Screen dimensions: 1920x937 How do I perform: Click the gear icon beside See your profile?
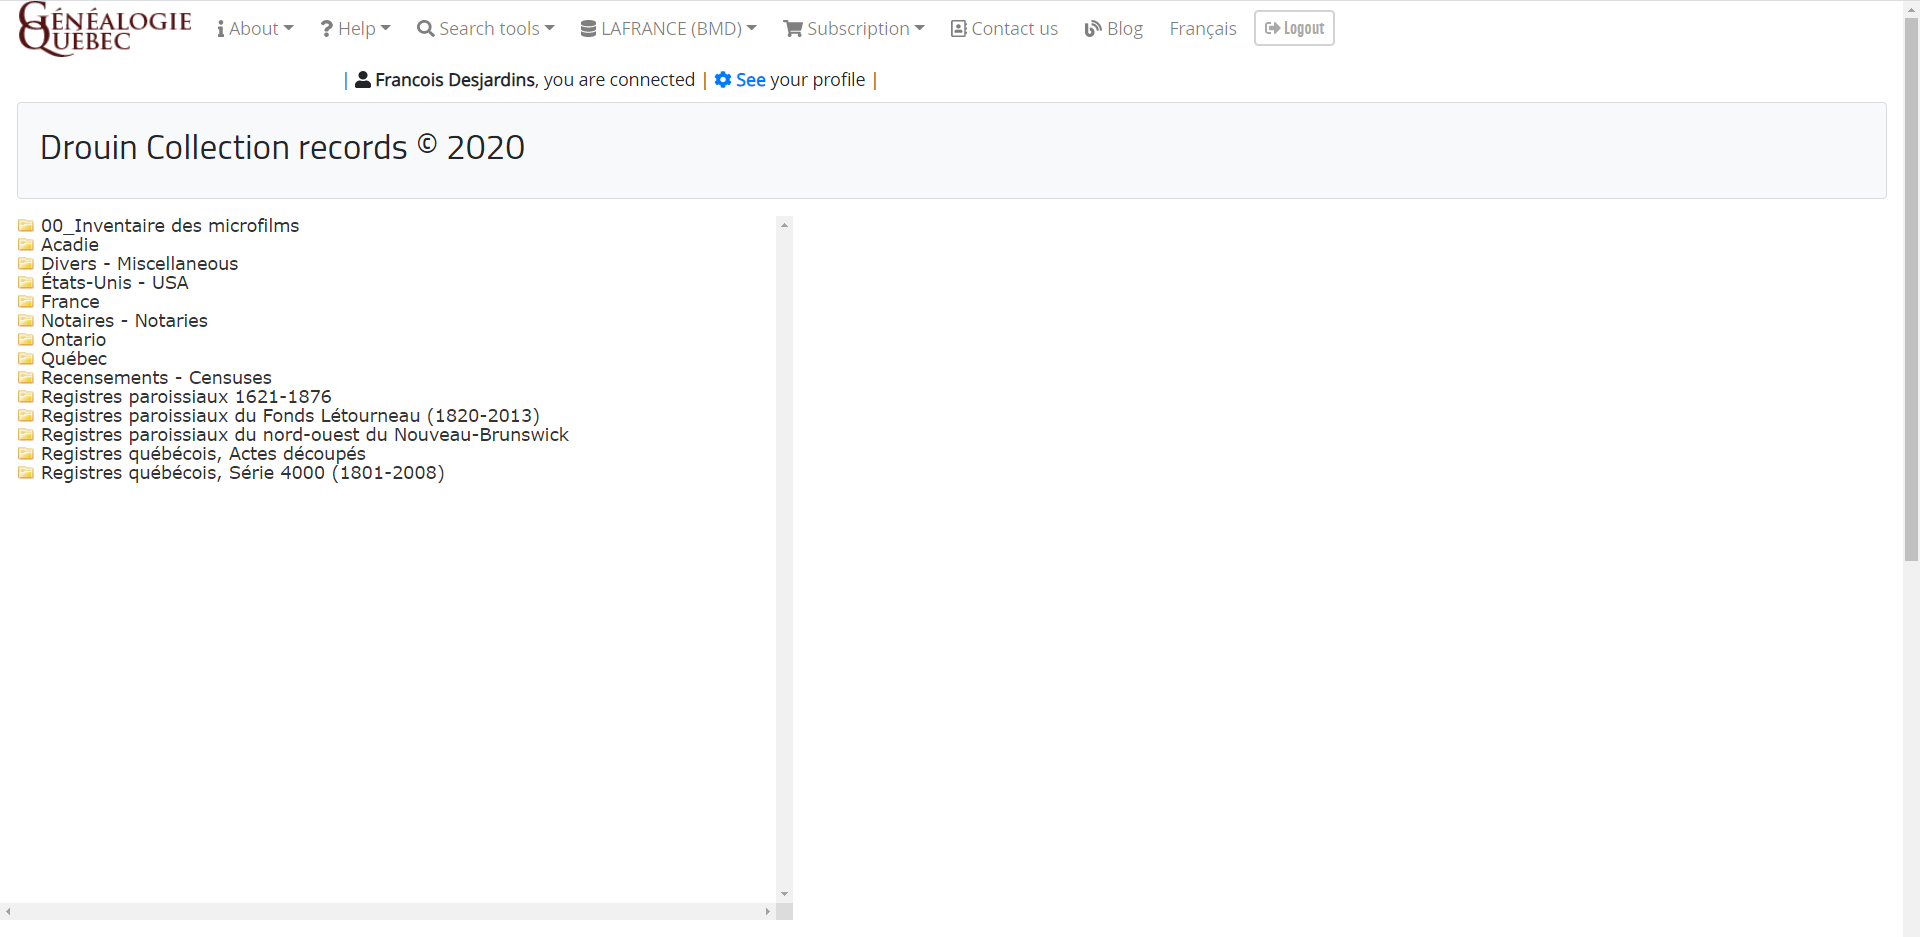[x=723, y=80]
